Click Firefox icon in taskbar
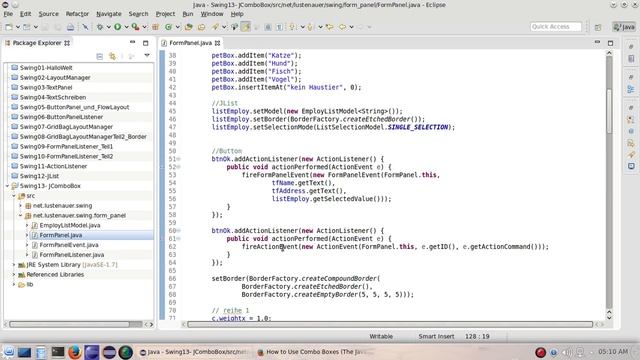640x360 pixels. click(74, 352)
